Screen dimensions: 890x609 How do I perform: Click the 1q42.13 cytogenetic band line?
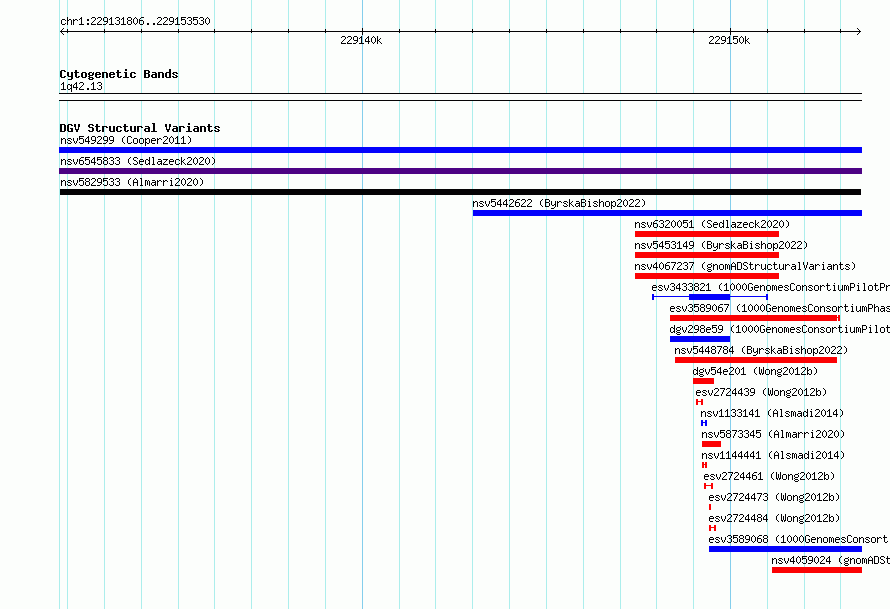coord(460,97)
